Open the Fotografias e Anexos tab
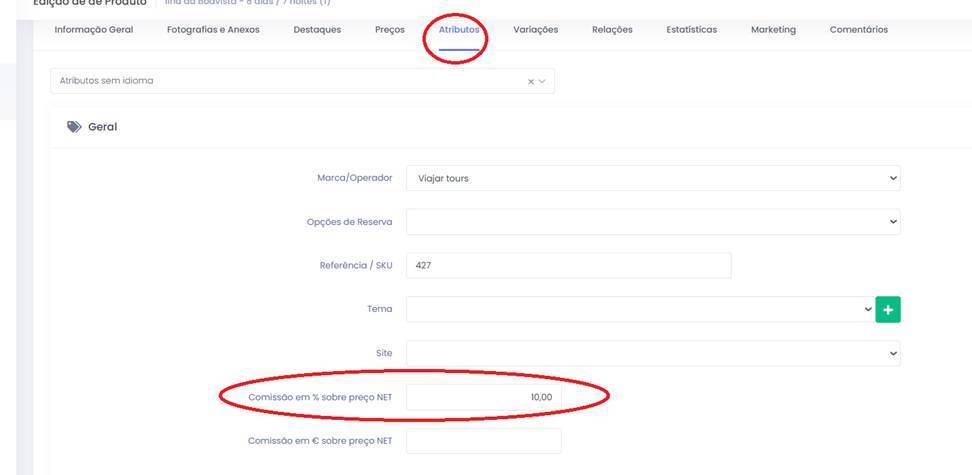 coord(213,30)
